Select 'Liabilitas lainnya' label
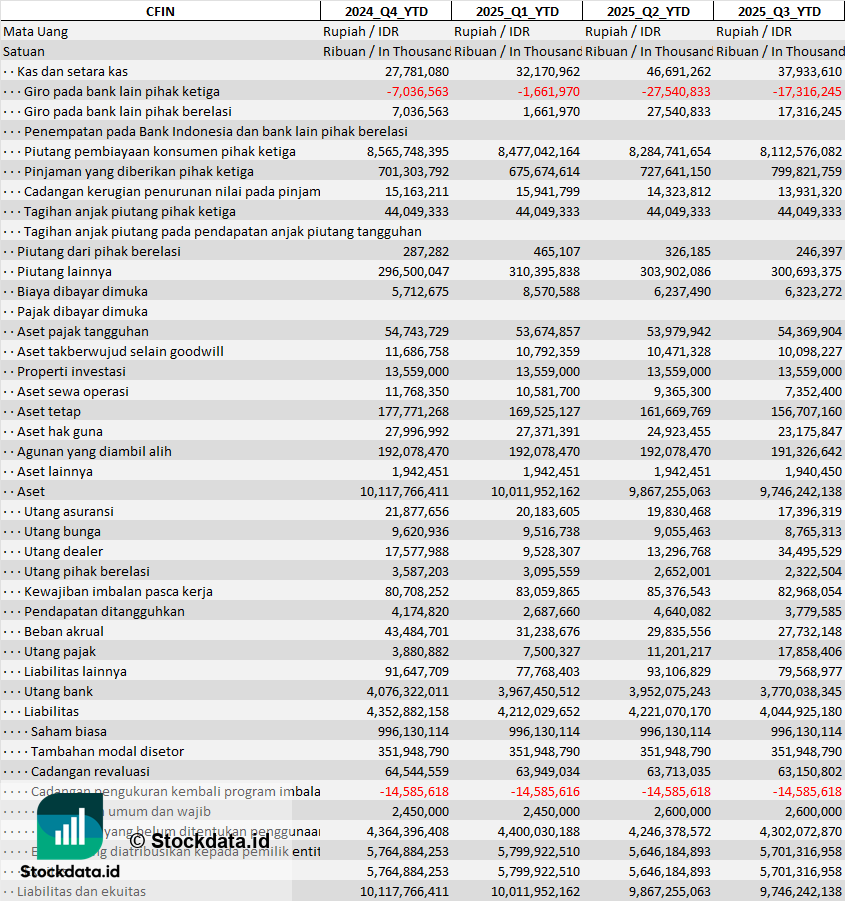The image size is (845, 901). 75,672
